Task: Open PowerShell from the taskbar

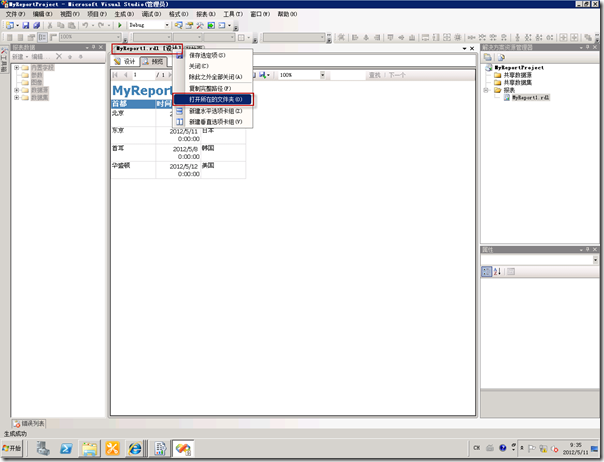Action: (x=67, y=449)
